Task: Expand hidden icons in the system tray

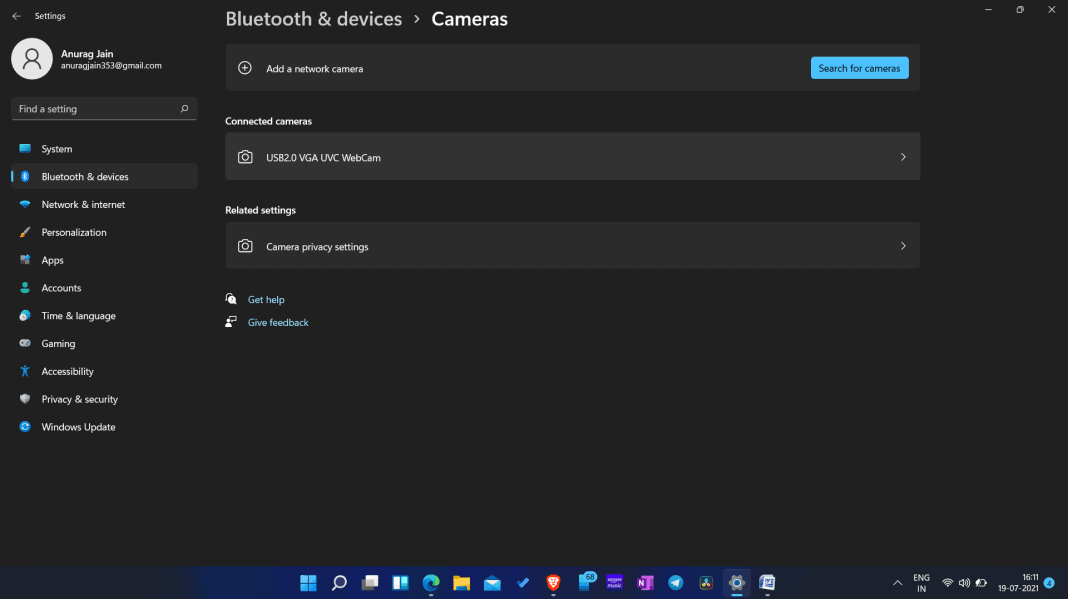Action: tap(897, 582)
